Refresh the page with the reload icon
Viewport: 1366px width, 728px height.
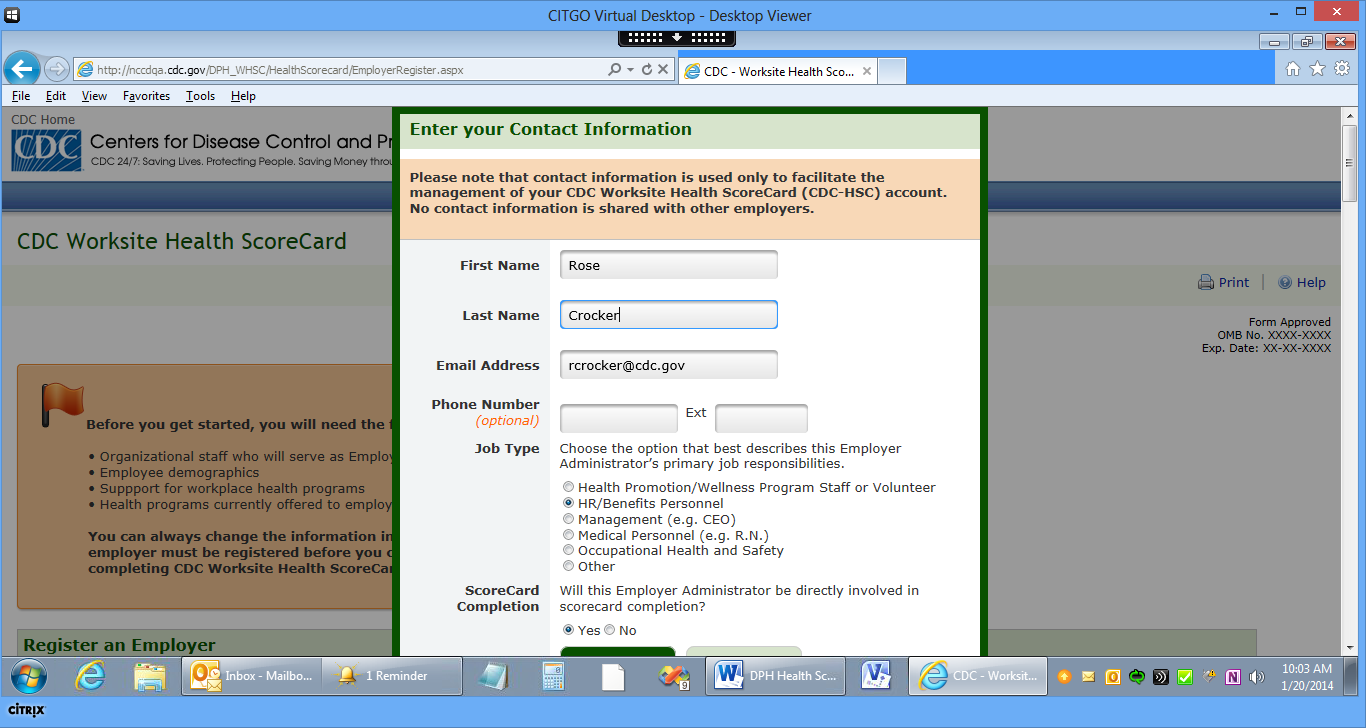[647, 70]
